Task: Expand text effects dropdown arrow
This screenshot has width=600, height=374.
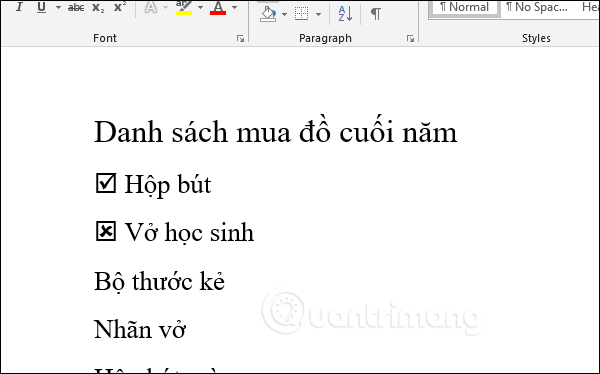Action: click(165, 7)
